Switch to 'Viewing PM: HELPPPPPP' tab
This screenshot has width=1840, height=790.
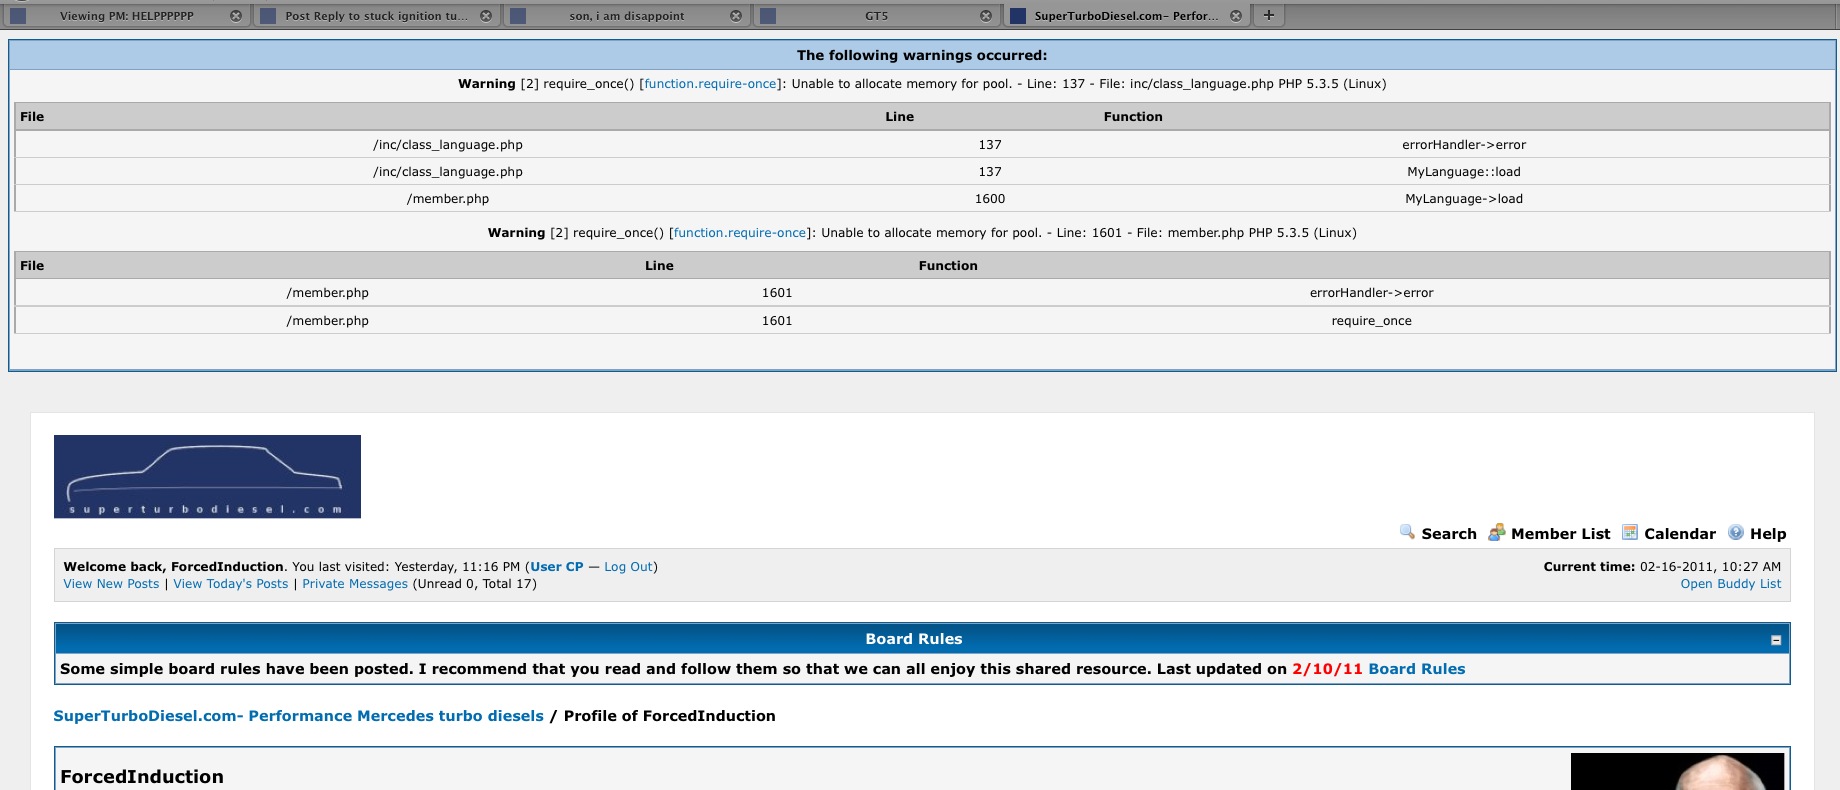pos(127,16)
